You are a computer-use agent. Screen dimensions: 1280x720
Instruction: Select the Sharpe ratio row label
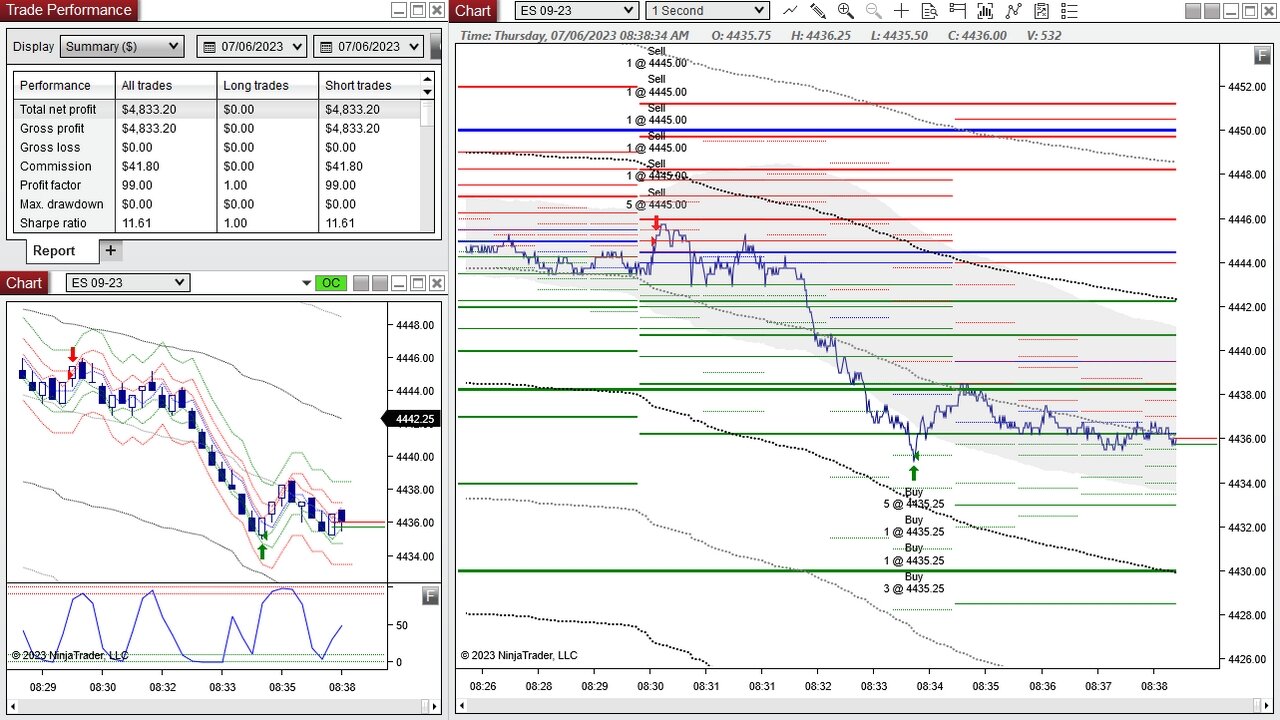coord(53,224)
